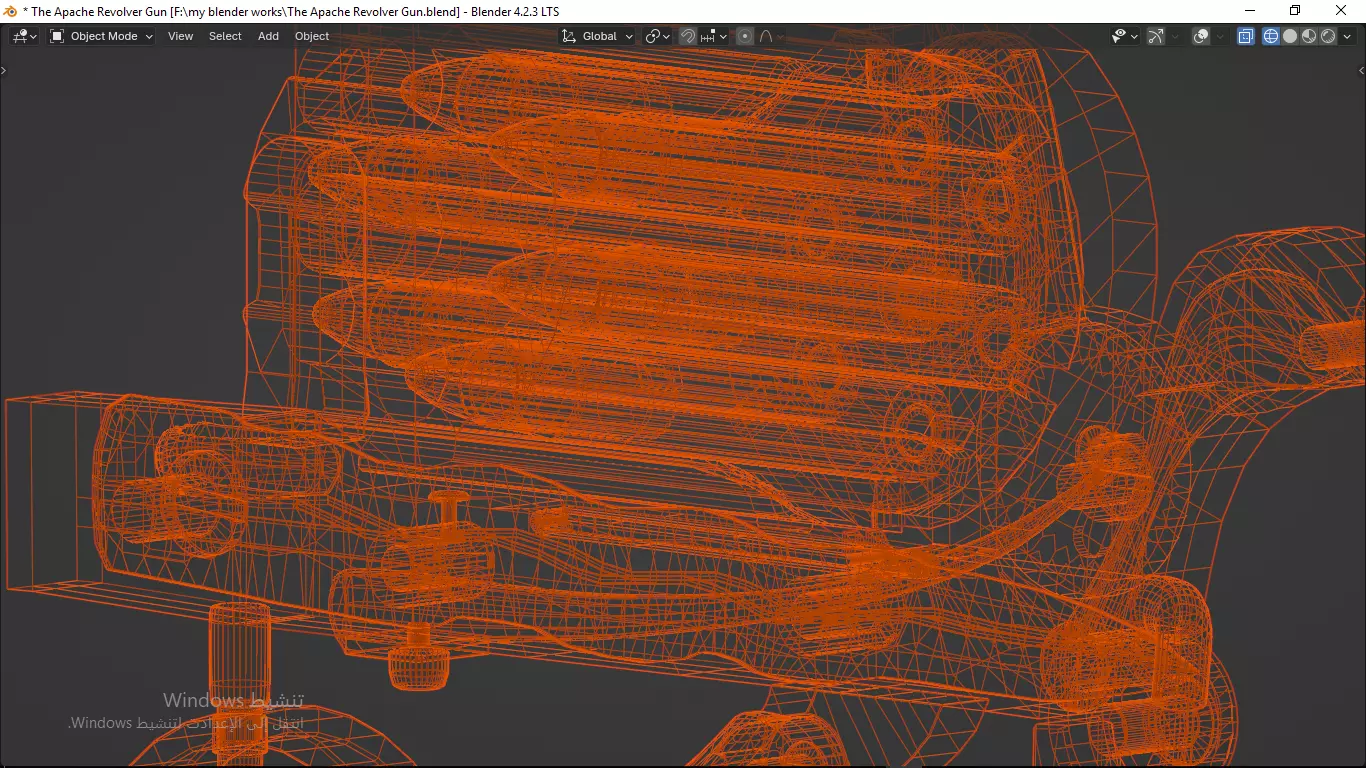Open the snapping options dropdown
Image resolution: width=1366 pixels, height=768 pixels.
coord(714,36)
